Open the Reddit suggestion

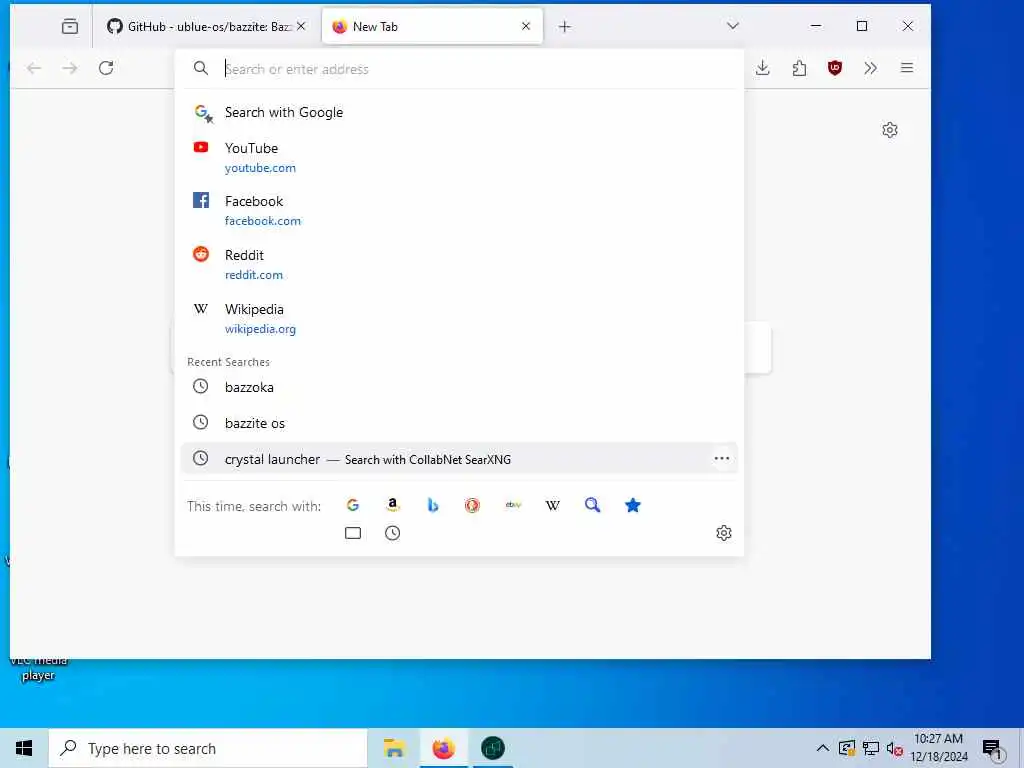click(459, 264)
